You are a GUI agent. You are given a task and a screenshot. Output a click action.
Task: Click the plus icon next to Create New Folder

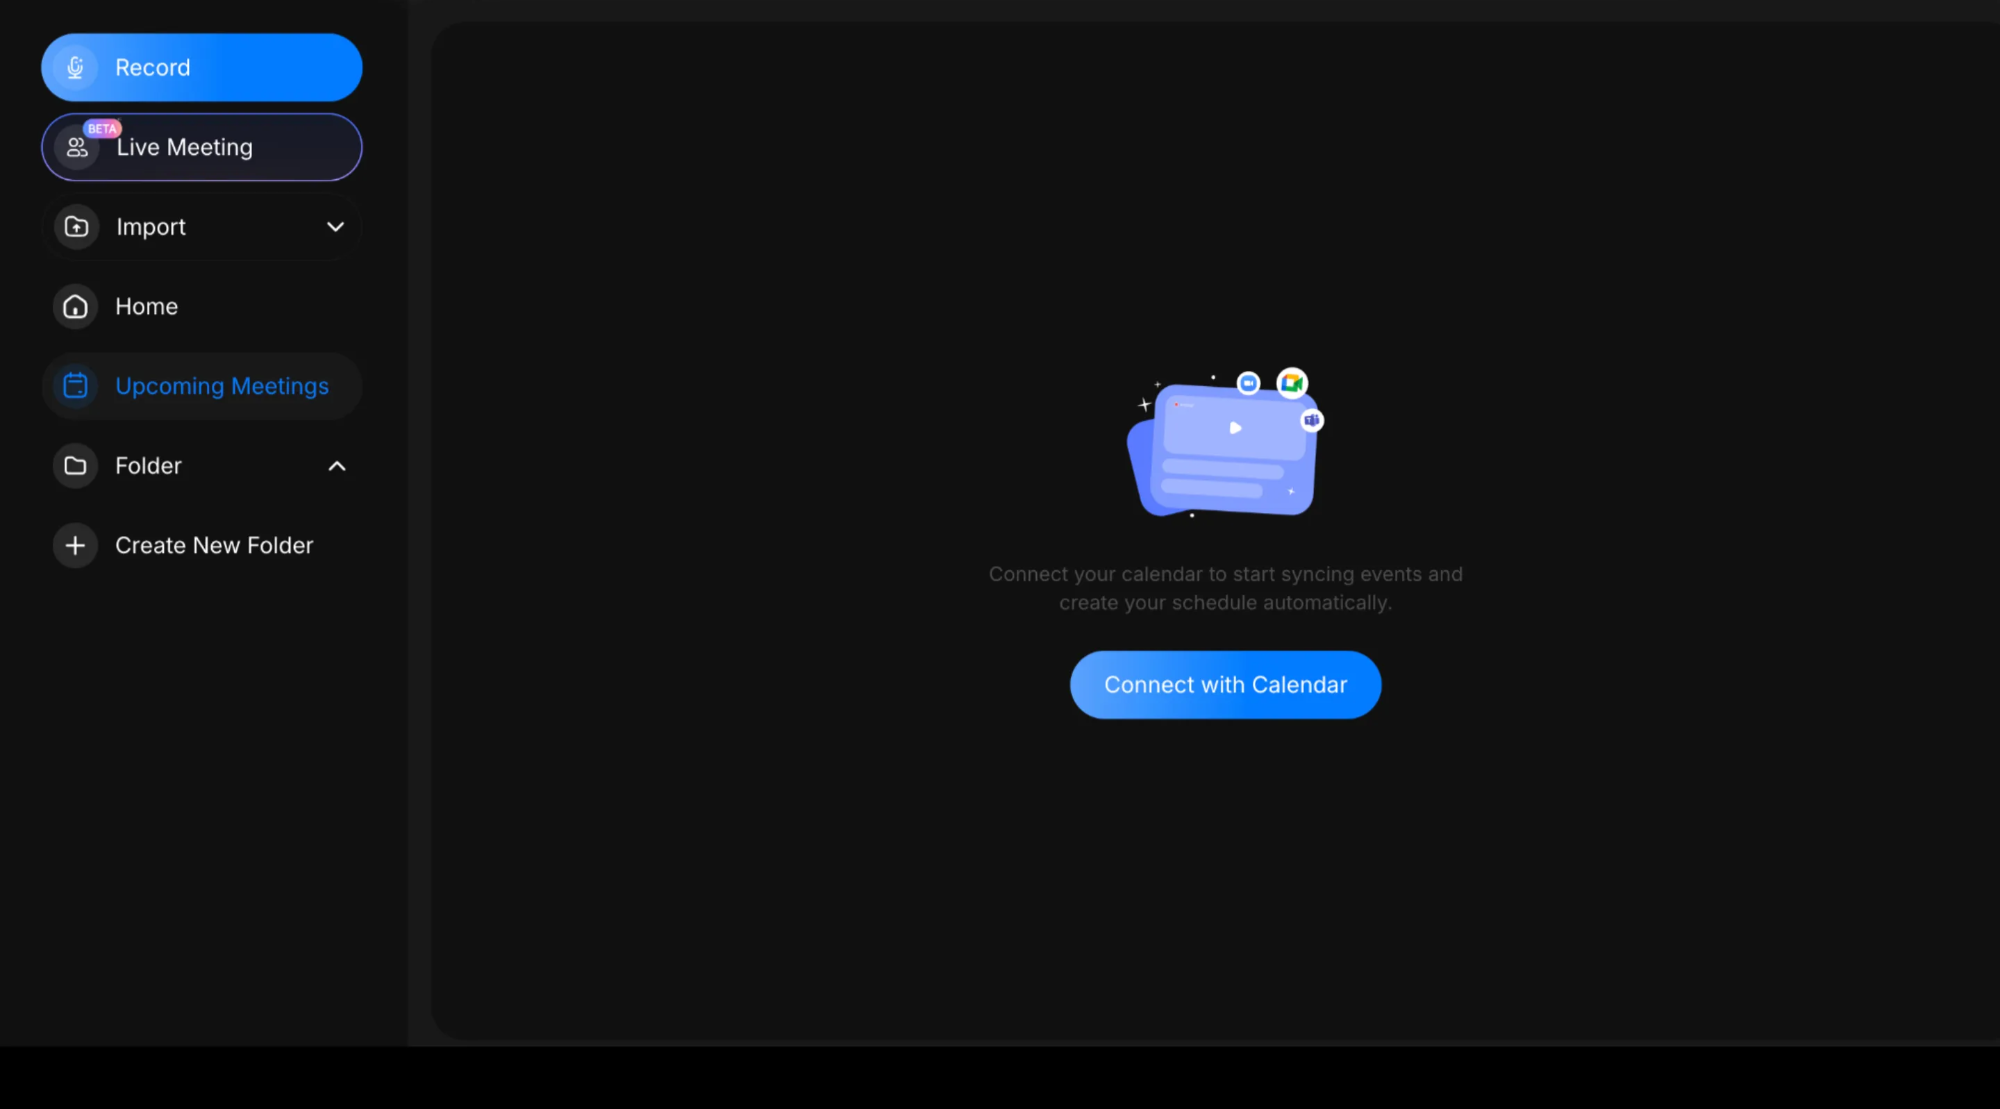click(x=75, y=545)
